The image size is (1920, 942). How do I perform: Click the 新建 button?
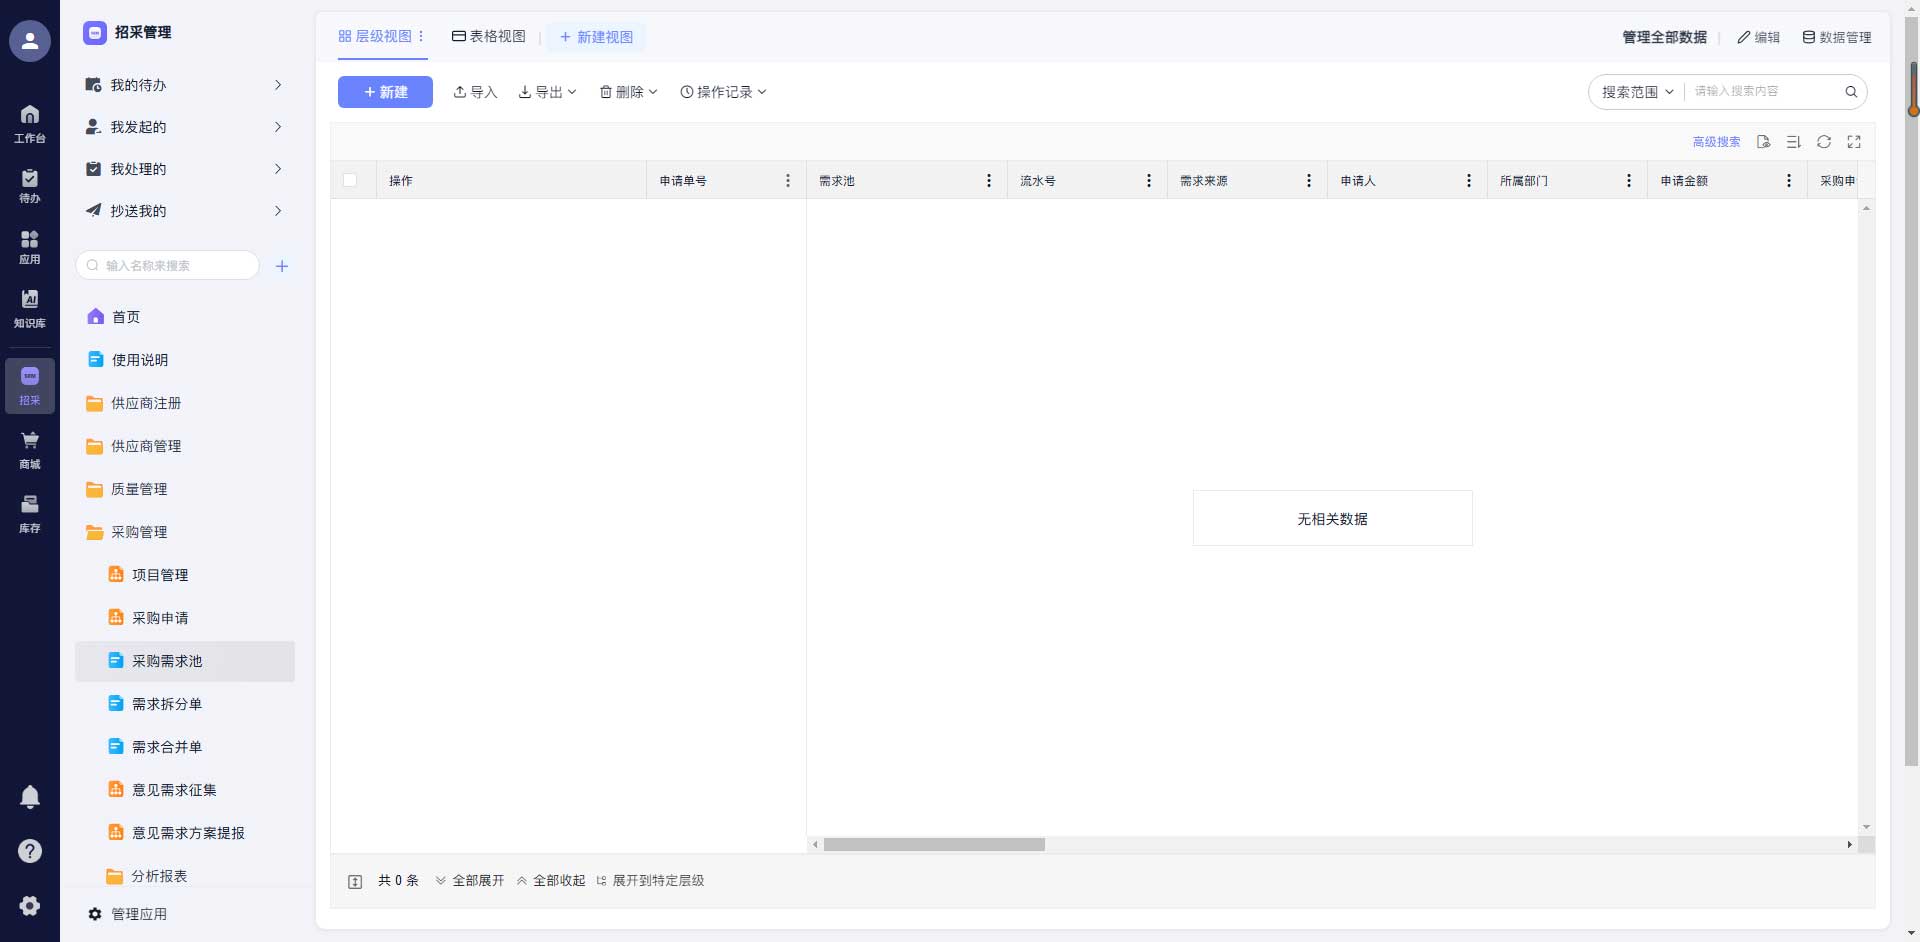[385, 91]
